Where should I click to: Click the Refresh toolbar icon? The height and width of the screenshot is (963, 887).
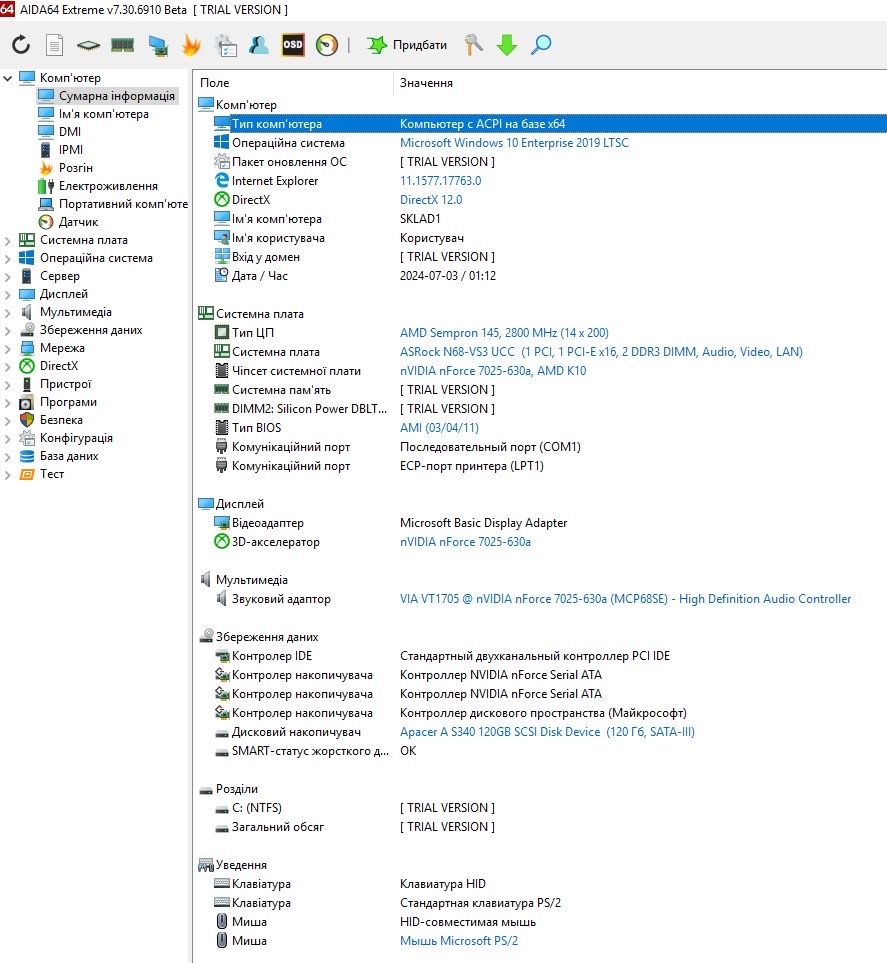[21, 45]
